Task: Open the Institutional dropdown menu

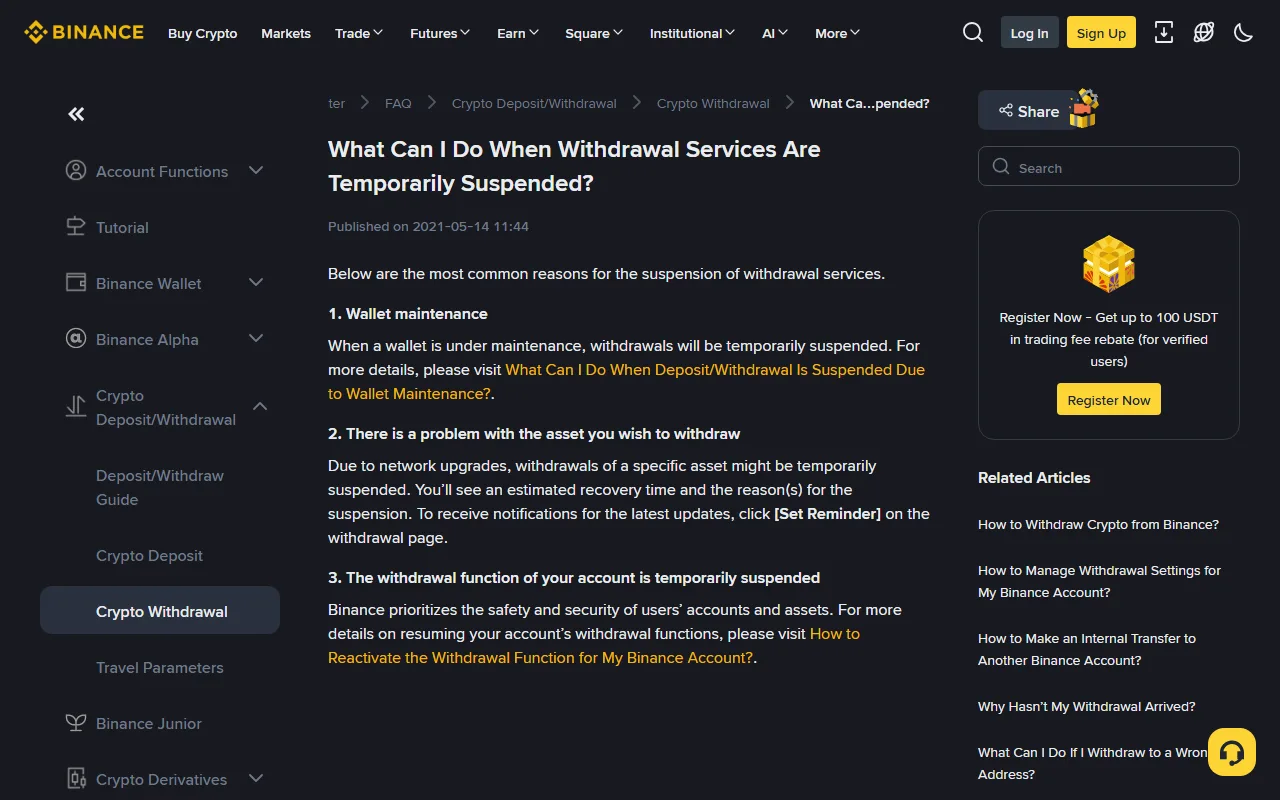Action: [x=692, y=33]
